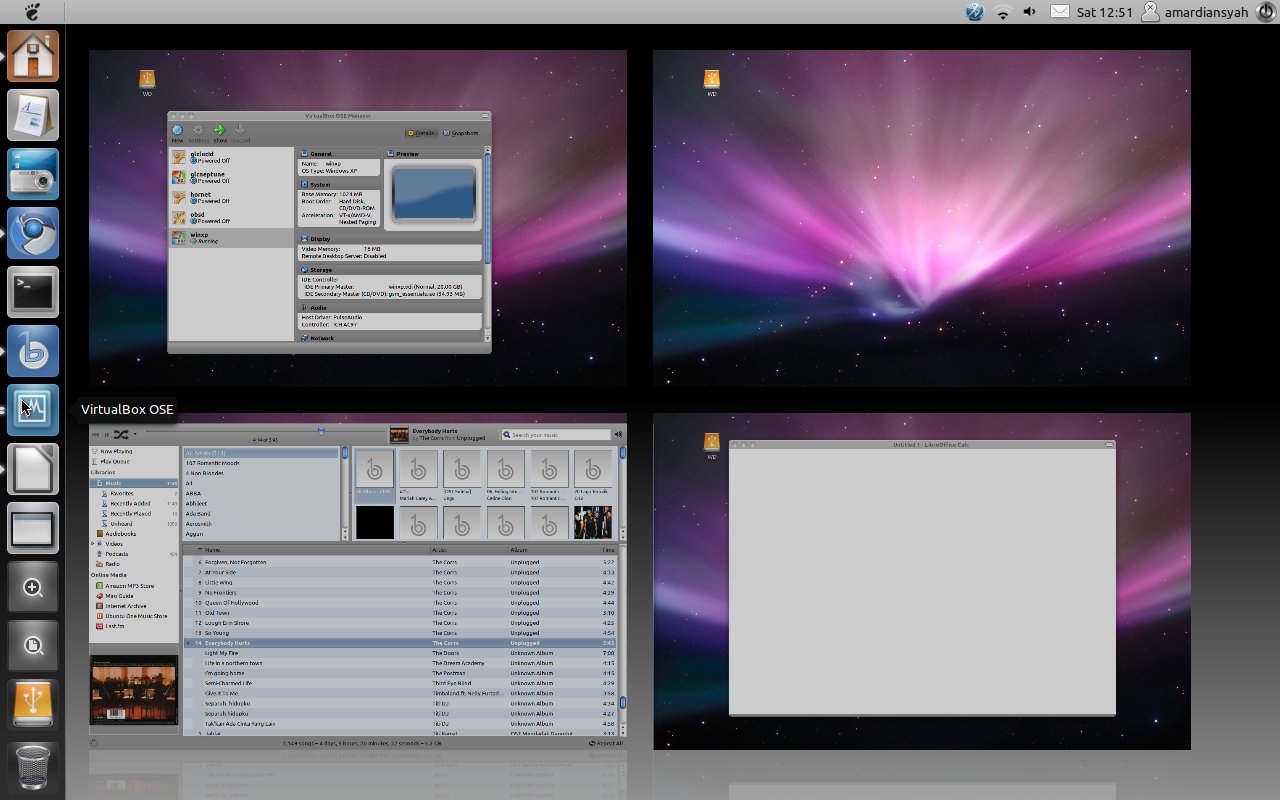This screenshot has width=1280, height=800.
Task: Click the VirtualBox details pane scrollbar
Action: 488,207
